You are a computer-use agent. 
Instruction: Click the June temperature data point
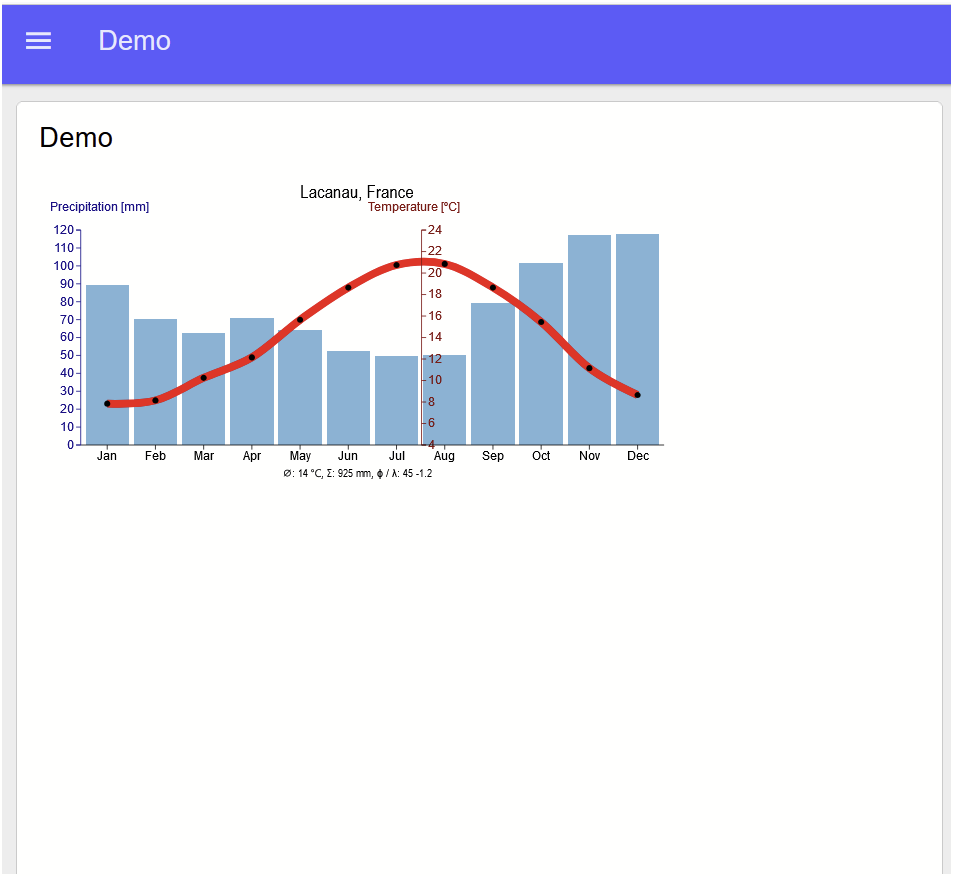pyautogui.click(x=348, y=288)
